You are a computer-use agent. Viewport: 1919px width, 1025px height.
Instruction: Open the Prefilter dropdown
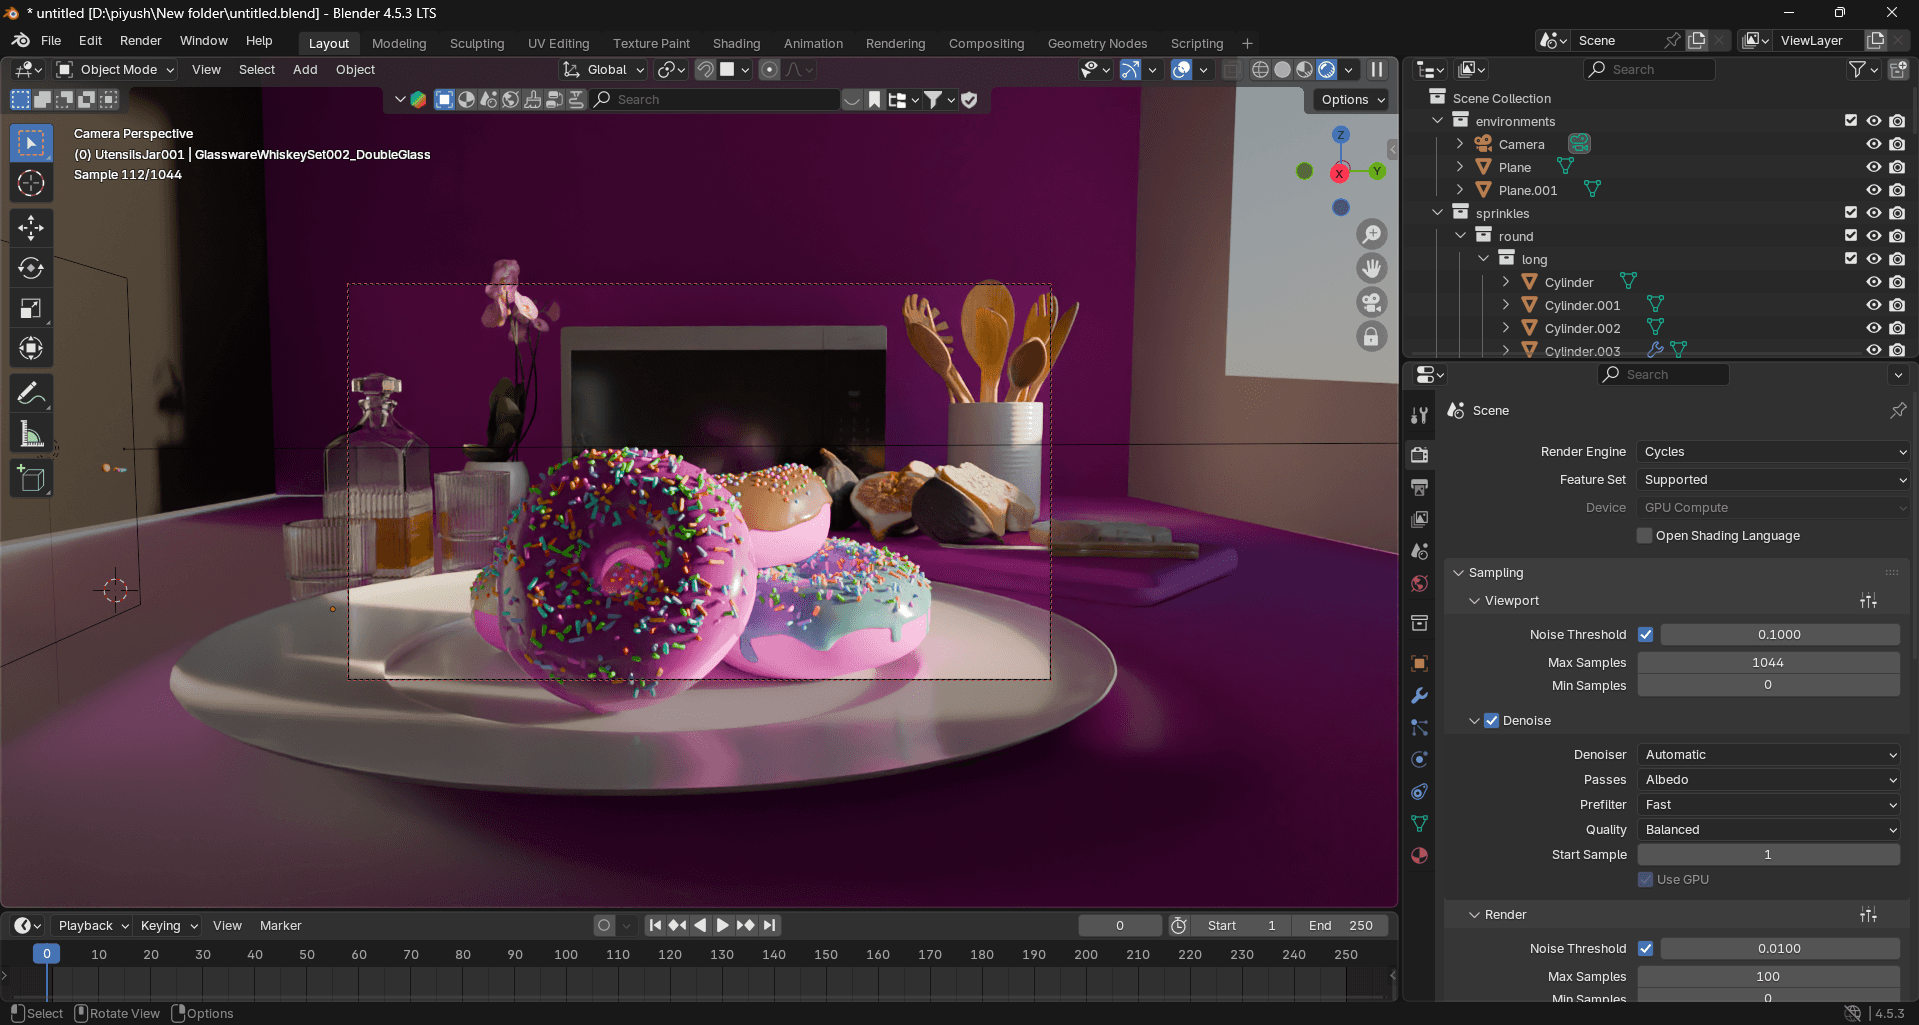pos(1769,805)
